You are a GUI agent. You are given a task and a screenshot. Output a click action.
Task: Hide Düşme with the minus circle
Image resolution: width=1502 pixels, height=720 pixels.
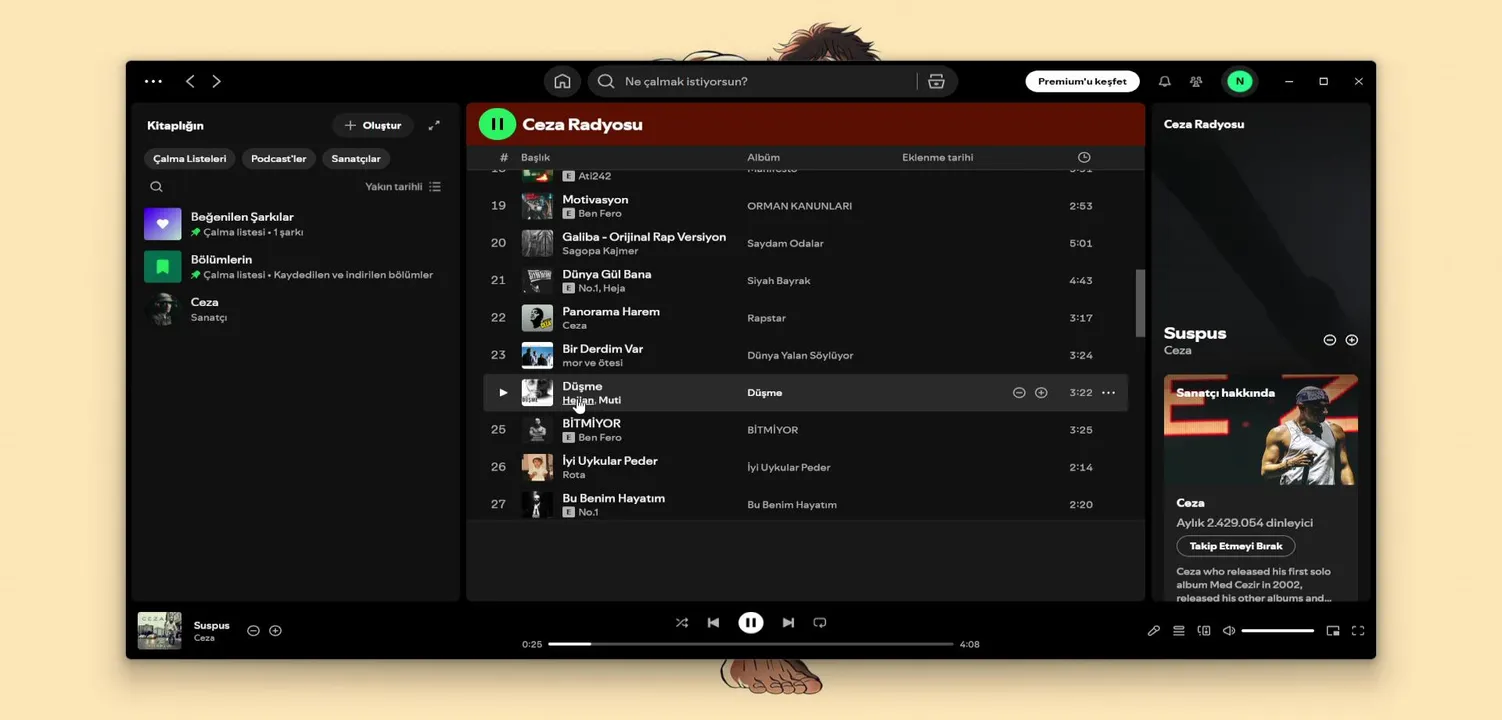point(1019,393)
